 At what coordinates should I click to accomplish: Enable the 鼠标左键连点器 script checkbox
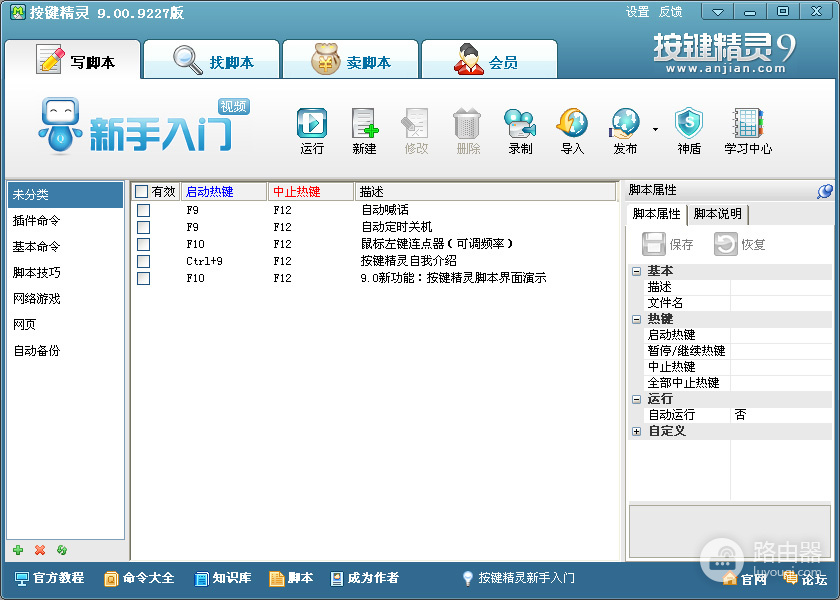(143, 244)
